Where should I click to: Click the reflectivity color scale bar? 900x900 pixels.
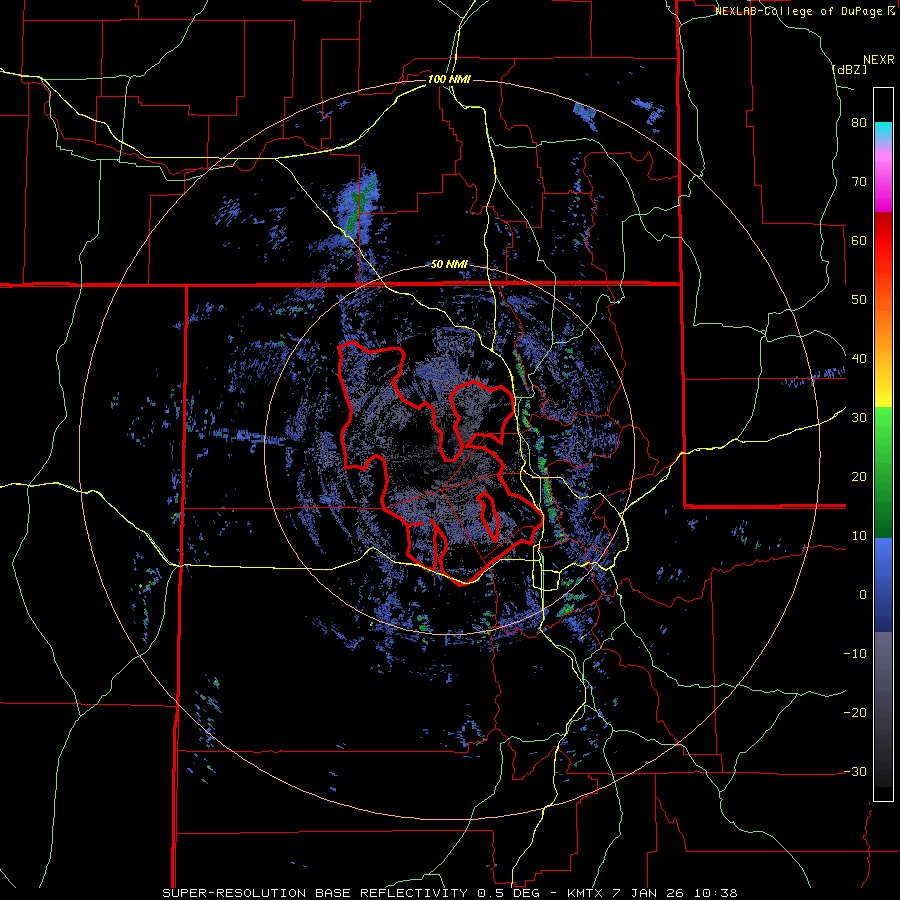883,444
